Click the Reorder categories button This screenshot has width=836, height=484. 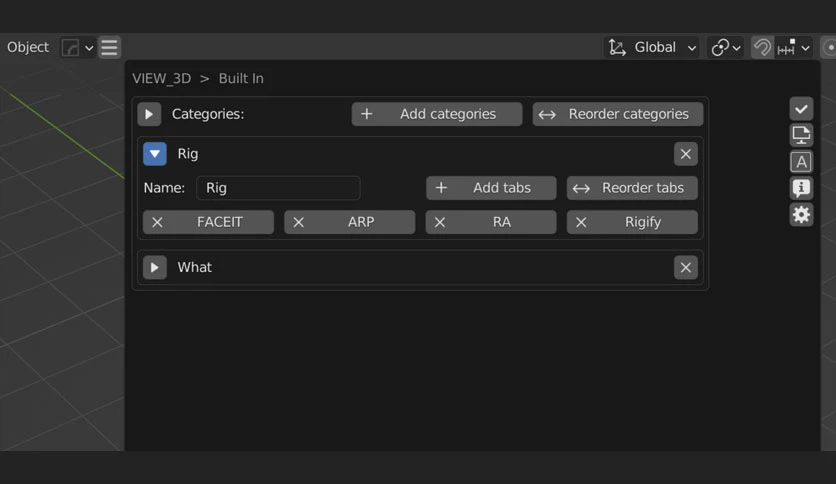tap(617, 114)
